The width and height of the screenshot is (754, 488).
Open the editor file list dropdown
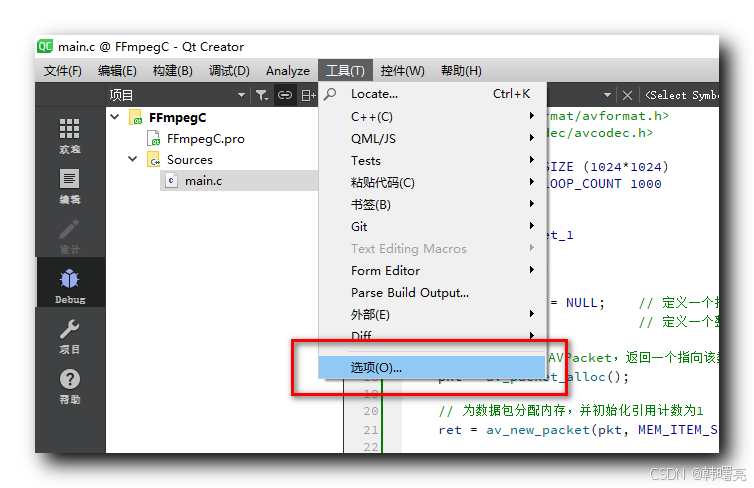tap(607, 95)
